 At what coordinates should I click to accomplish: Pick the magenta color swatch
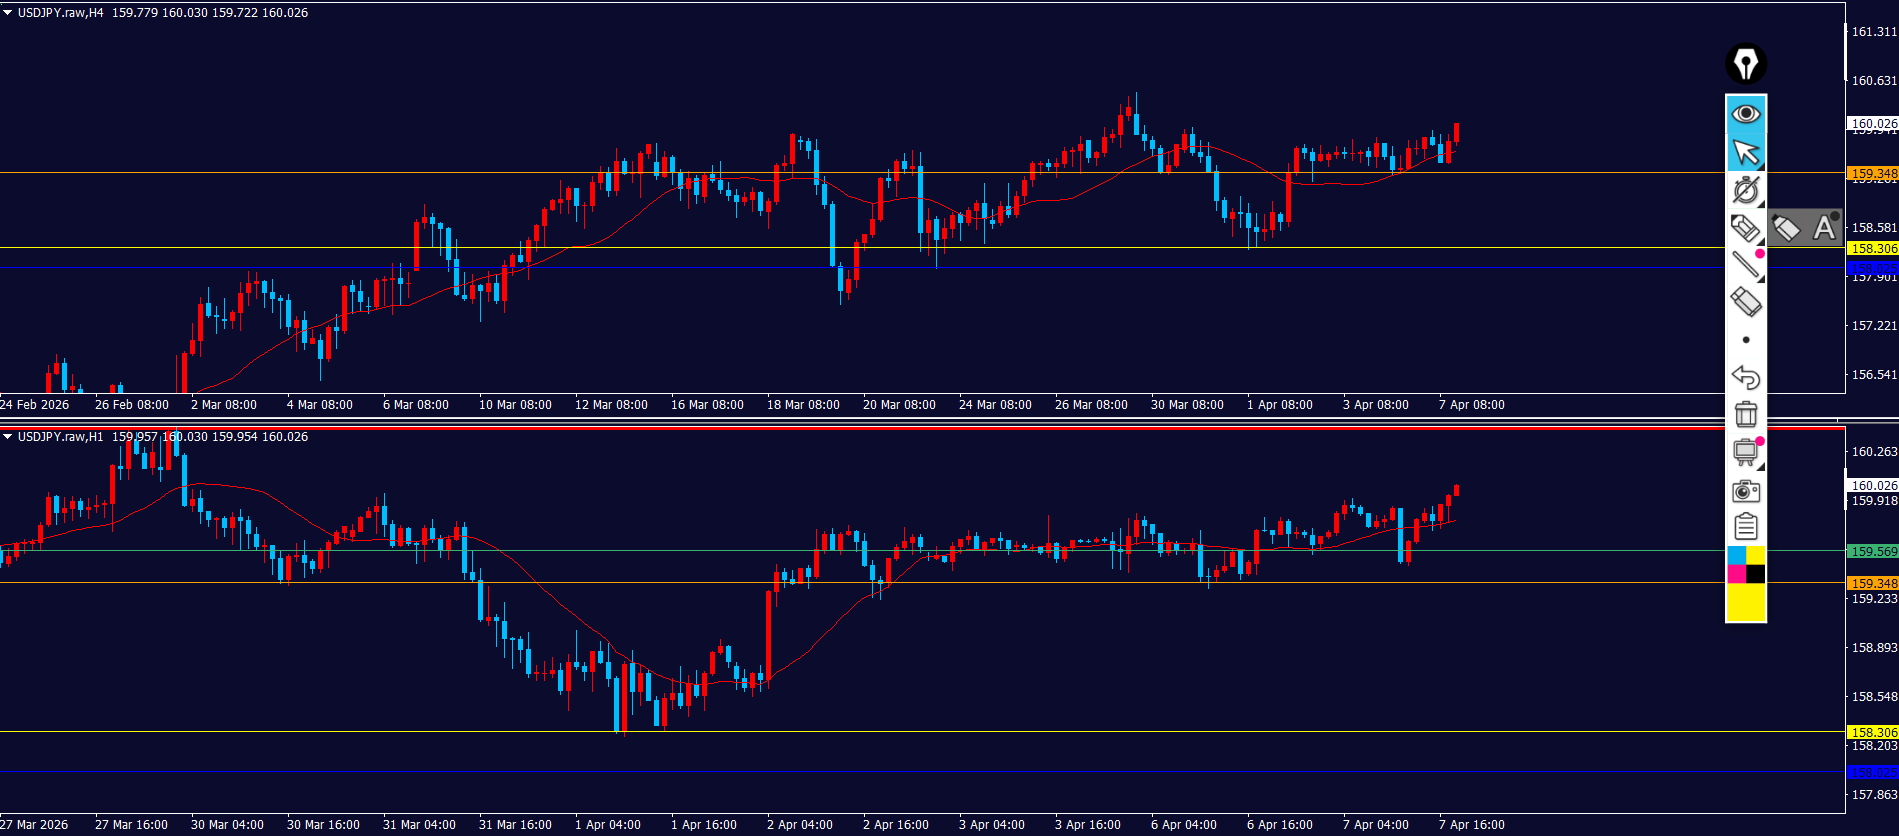point(1736,574)
